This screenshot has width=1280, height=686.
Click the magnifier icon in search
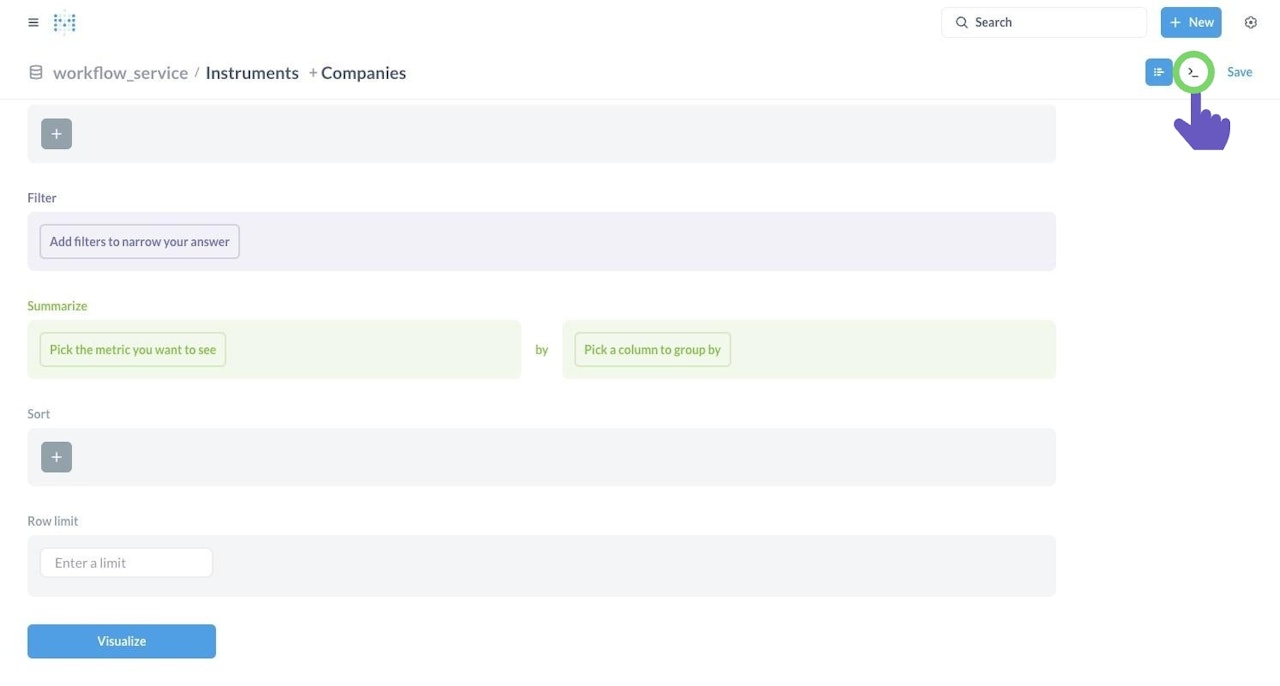coord(962,22)
